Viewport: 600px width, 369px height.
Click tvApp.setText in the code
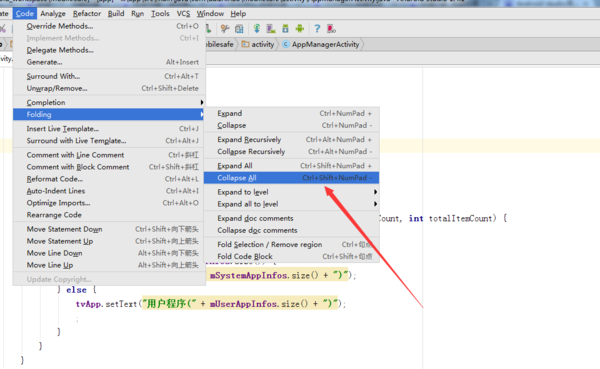(x=106, y=304)
